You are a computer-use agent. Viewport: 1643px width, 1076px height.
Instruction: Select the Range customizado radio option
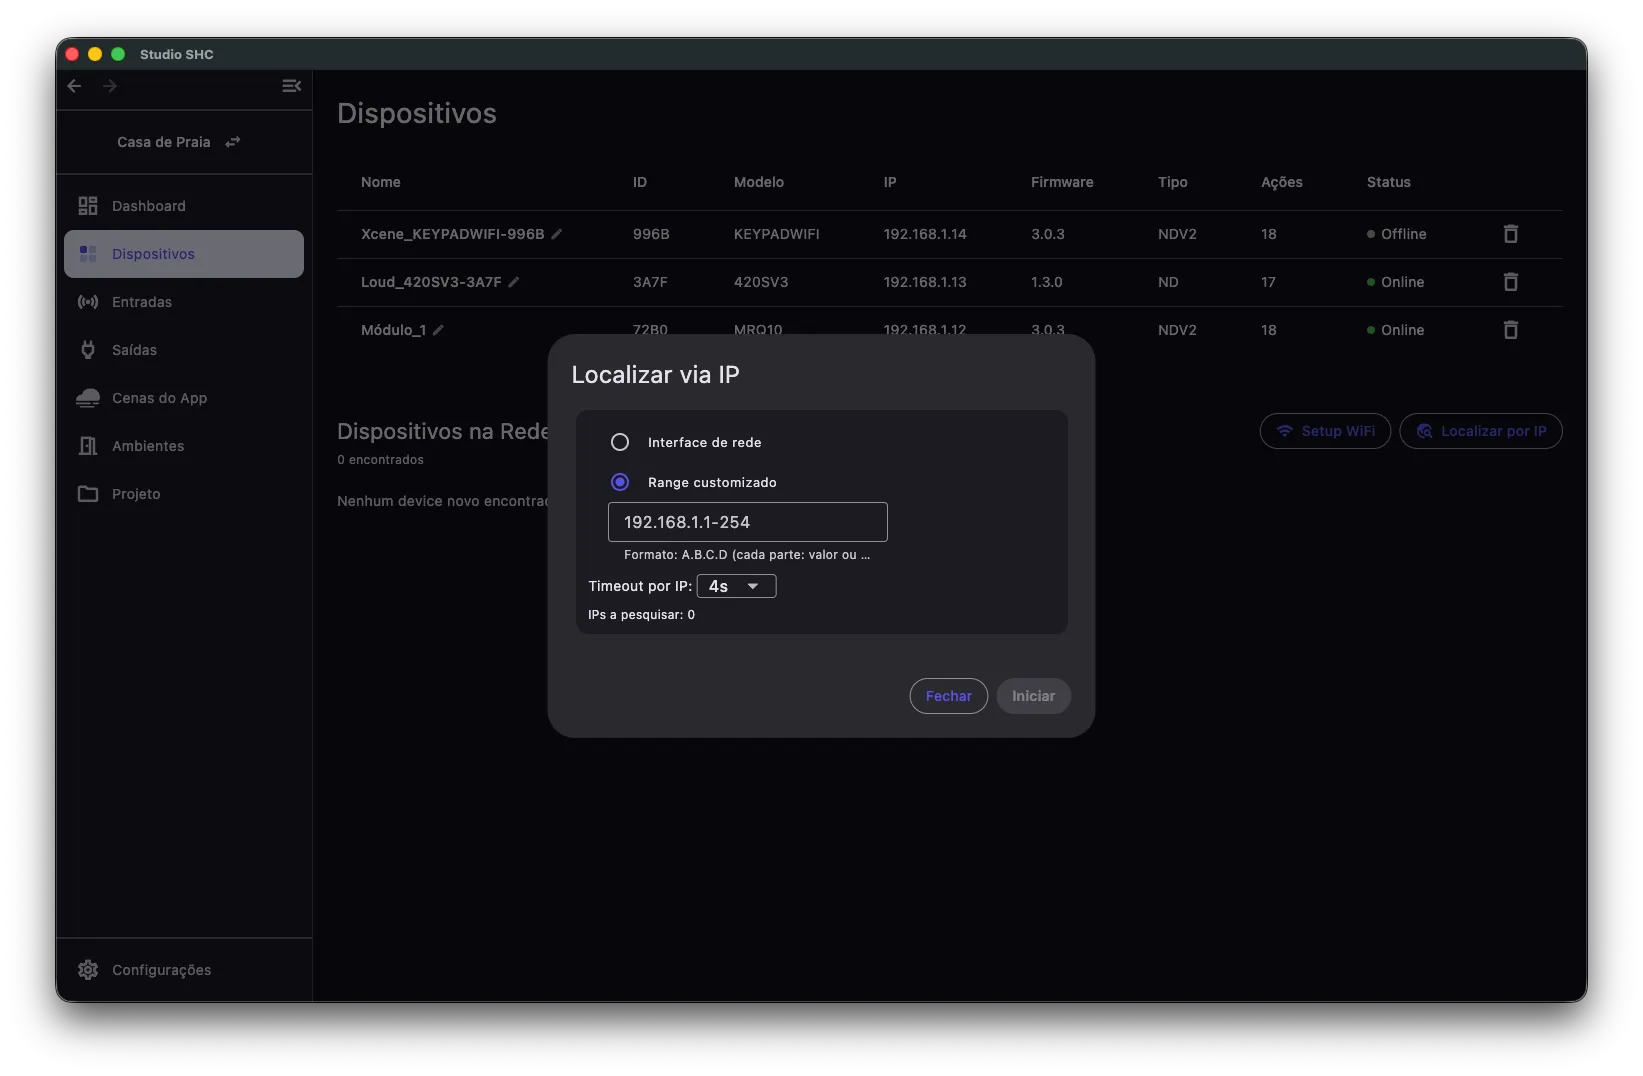pos(620,482)
